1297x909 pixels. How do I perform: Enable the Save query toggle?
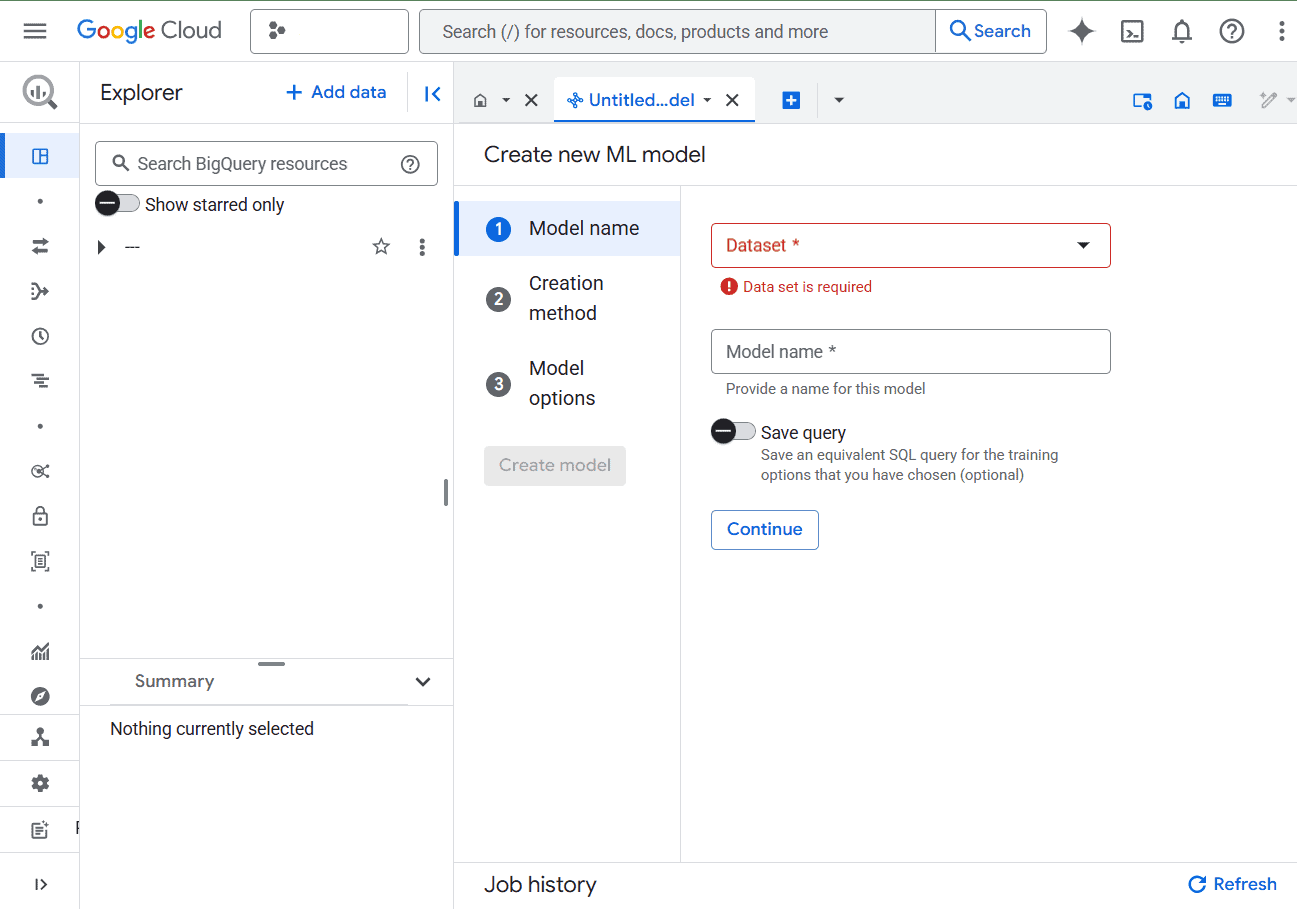coord(733,431)
